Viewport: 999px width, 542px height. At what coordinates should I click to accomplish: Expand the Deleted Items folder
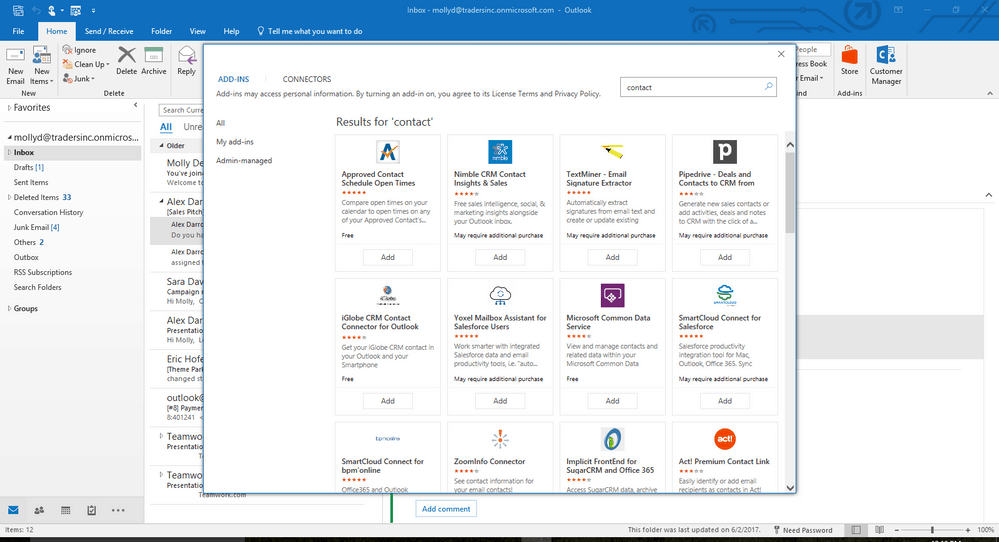(9, 197)
